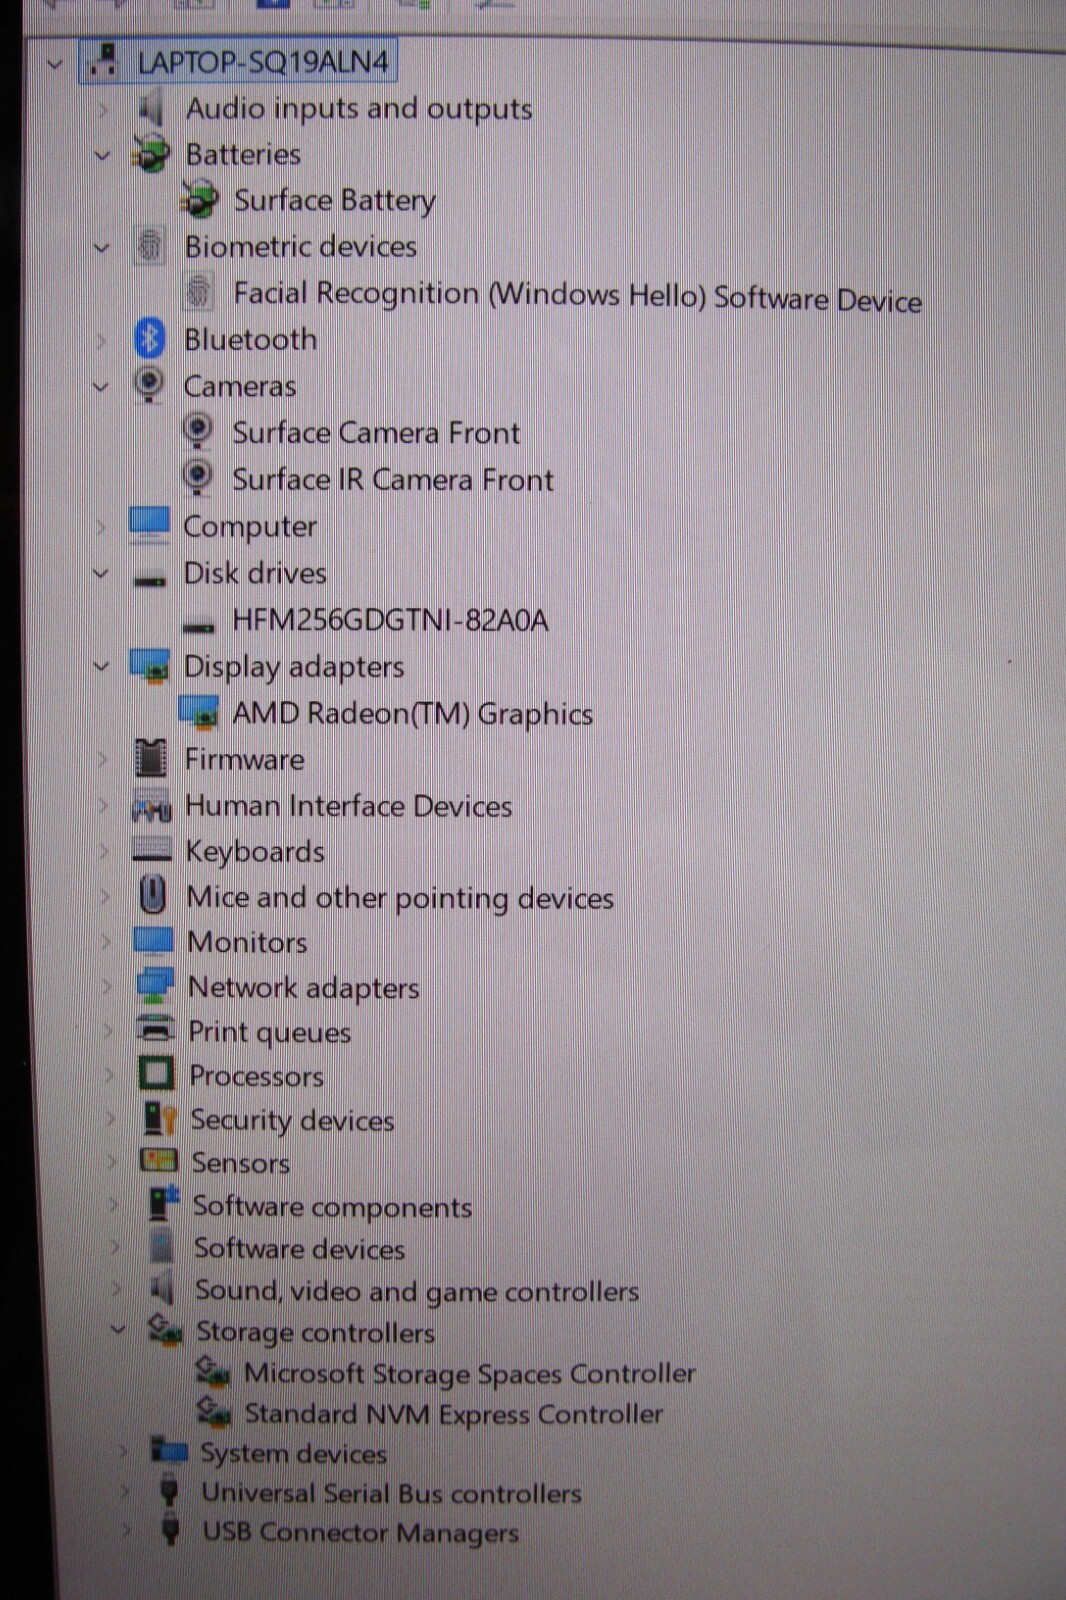Collapse the Disk drives category

click(x=101, y=573)
